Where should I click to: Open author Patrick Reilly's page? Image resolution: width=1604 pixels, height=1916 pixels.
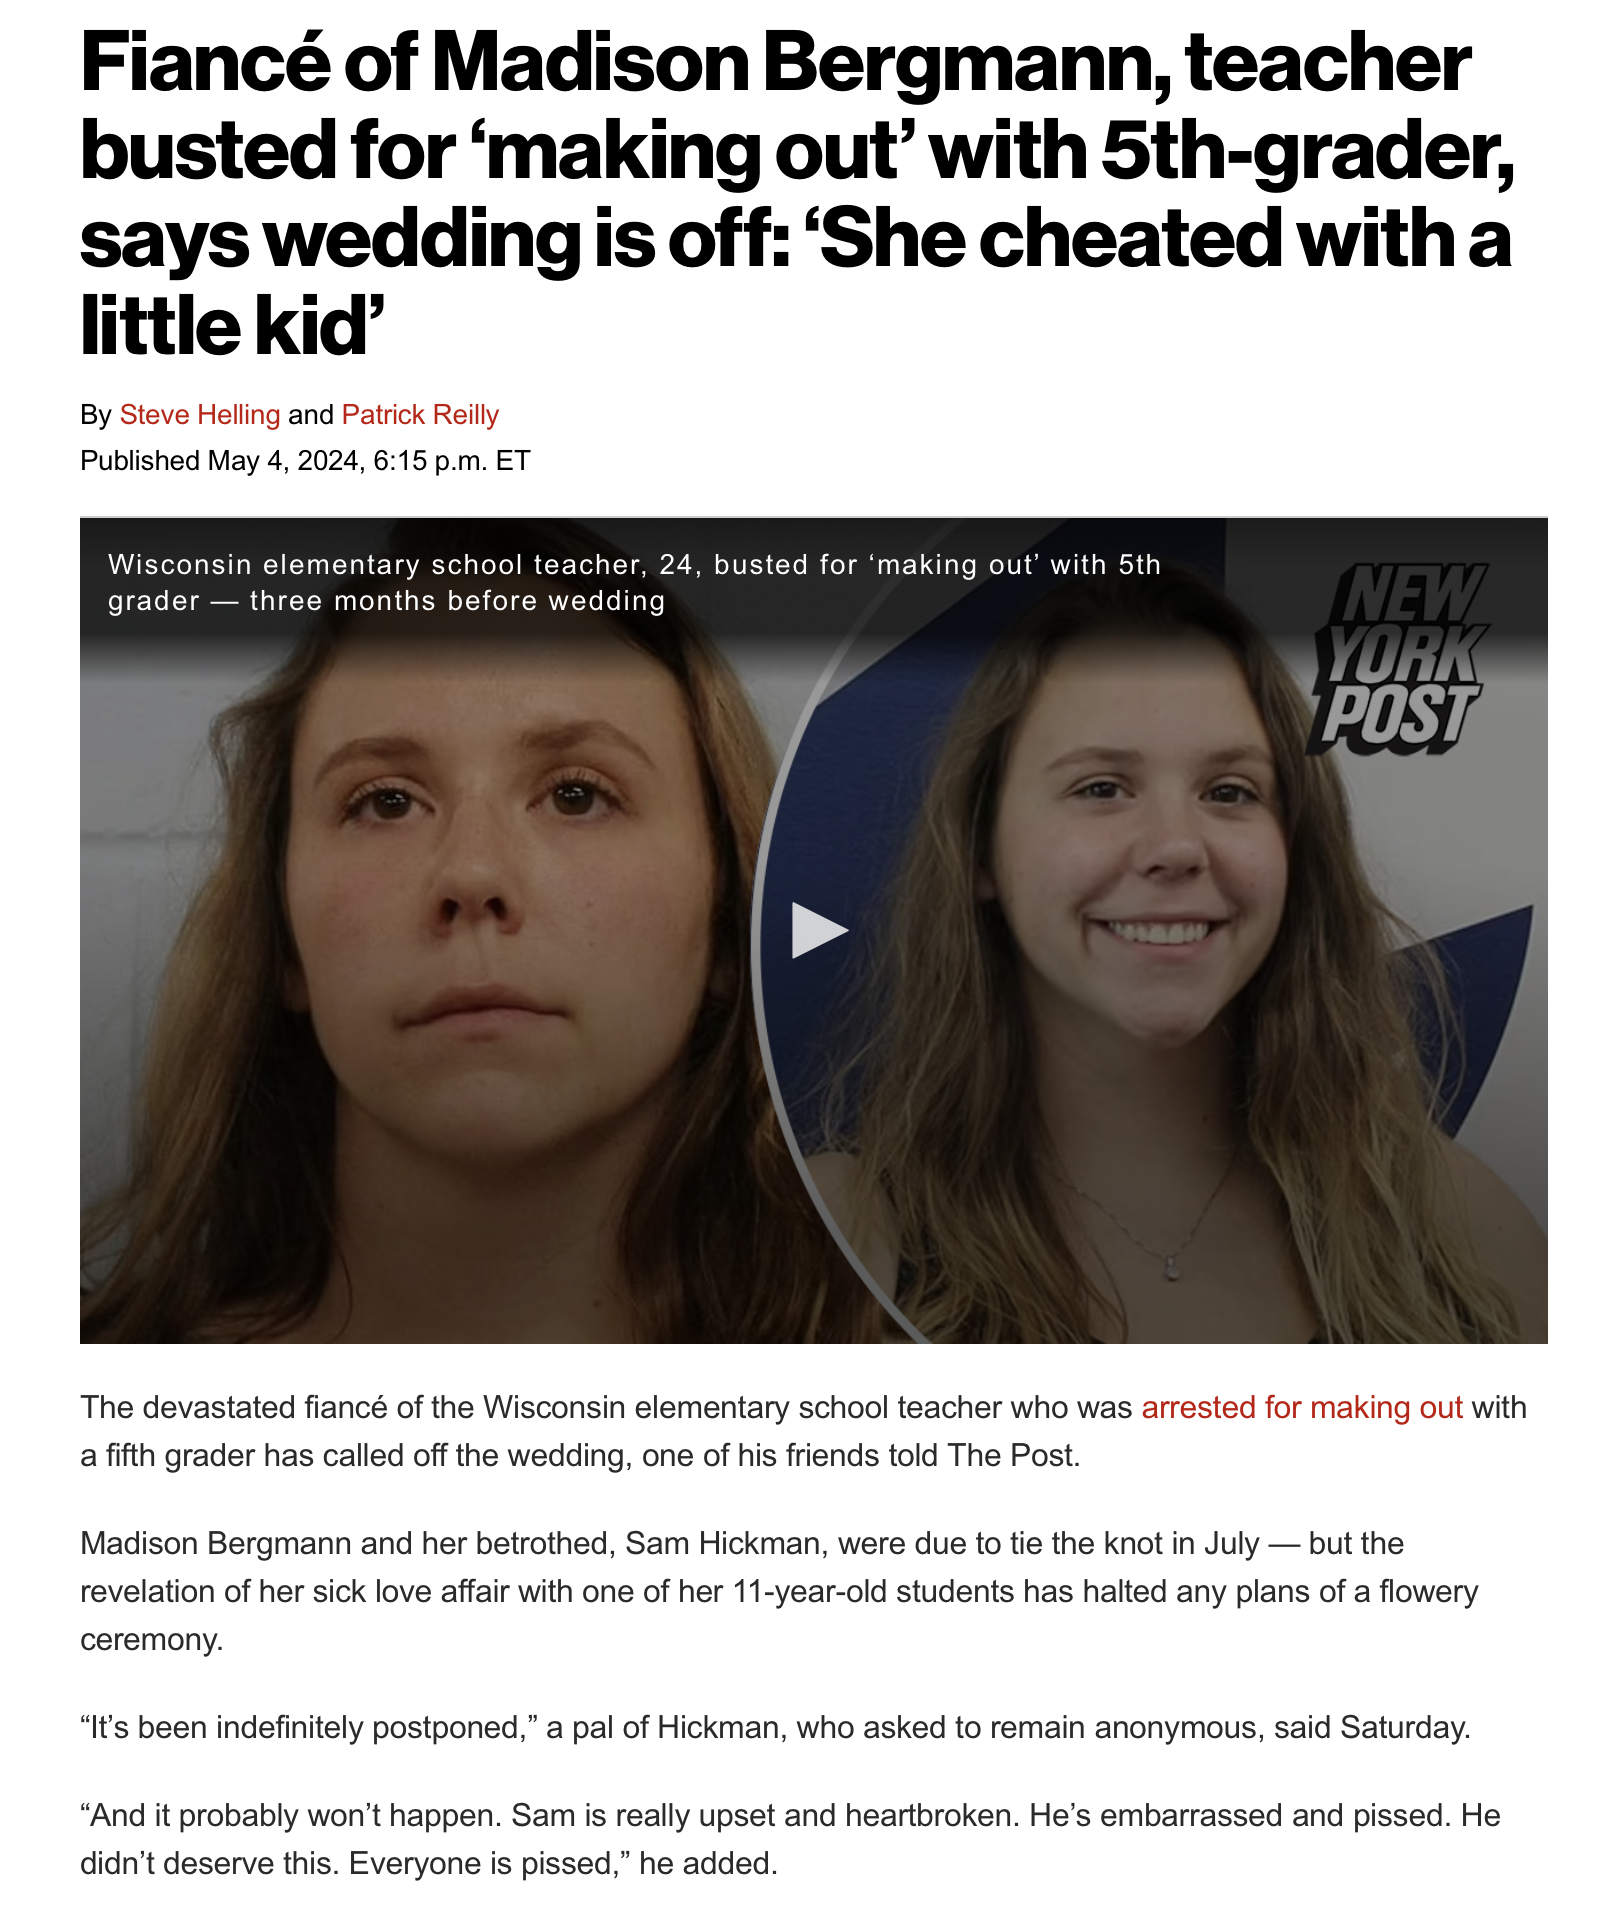pos(420,414)
